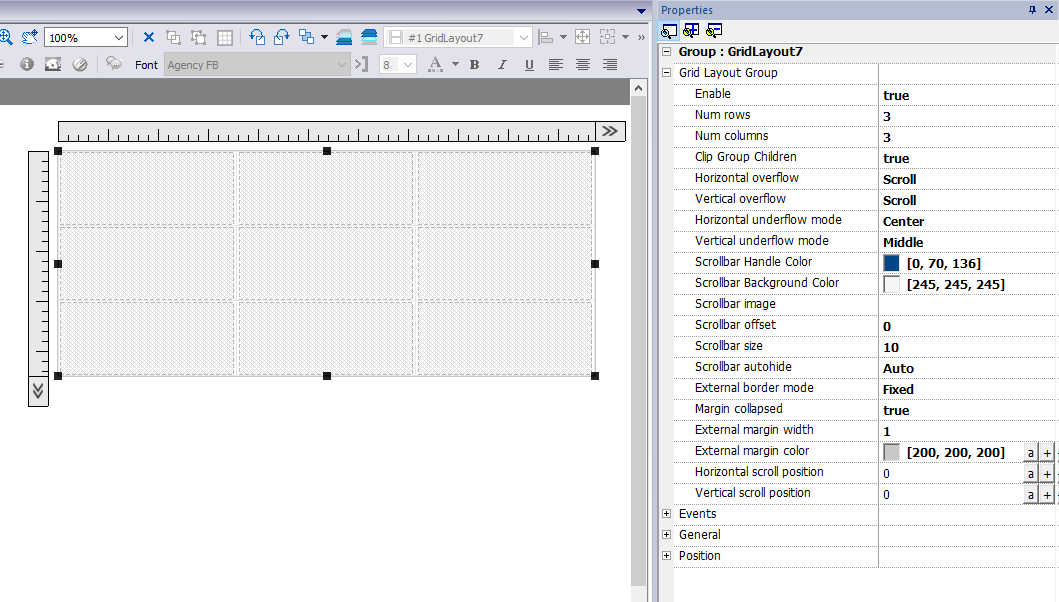Click the double-arrow button at ruler's right end
This screenshot has height=602, width=1059.
[x=610, y=131]
